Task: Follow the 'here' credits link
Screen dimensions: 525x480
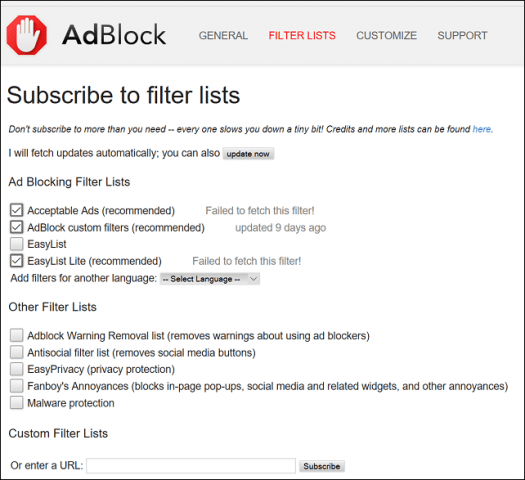Action: pyautogui.click(x=481, y=129)
